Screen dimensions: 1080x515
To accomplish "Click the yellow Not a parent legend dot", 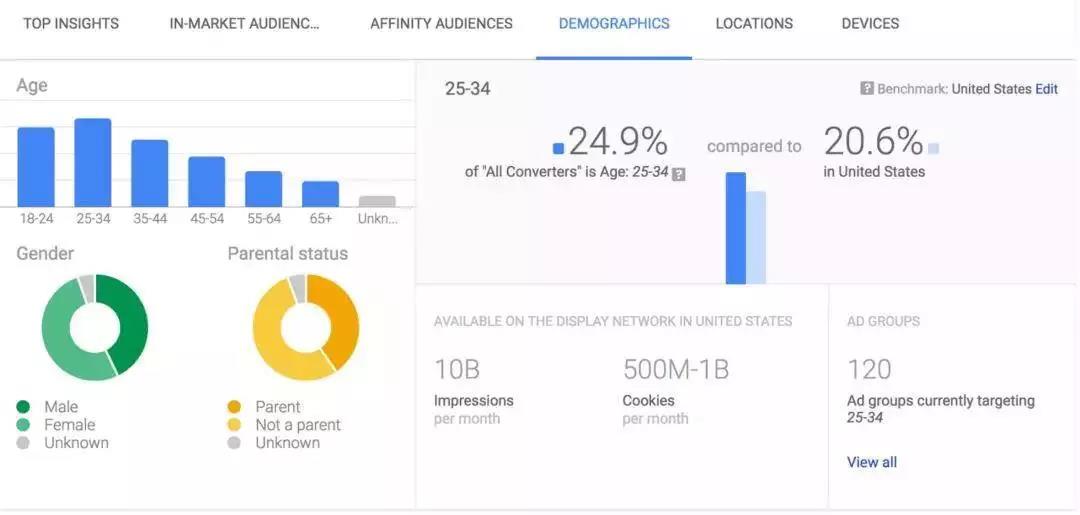I will point(234,425).
